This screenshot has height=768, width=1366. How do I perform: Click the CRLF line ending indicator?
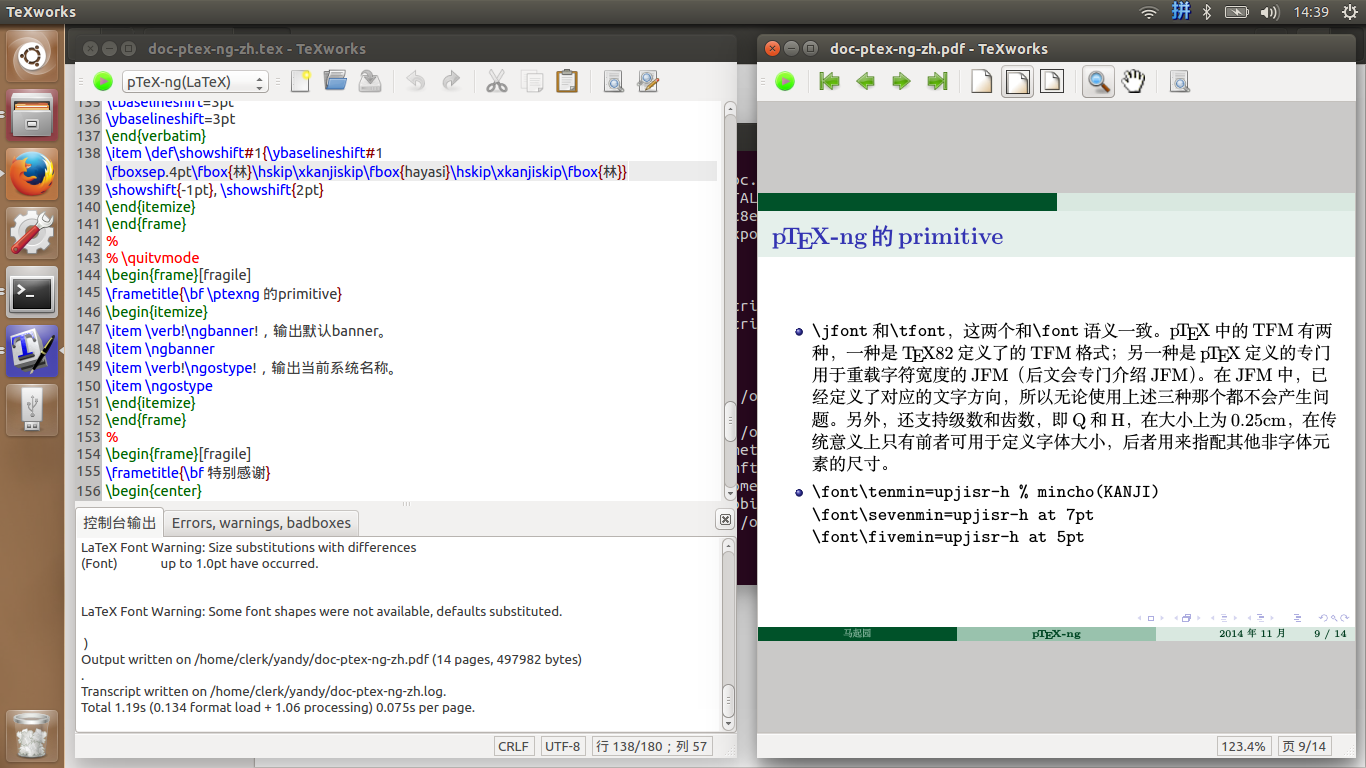click(x=514, y=746)
